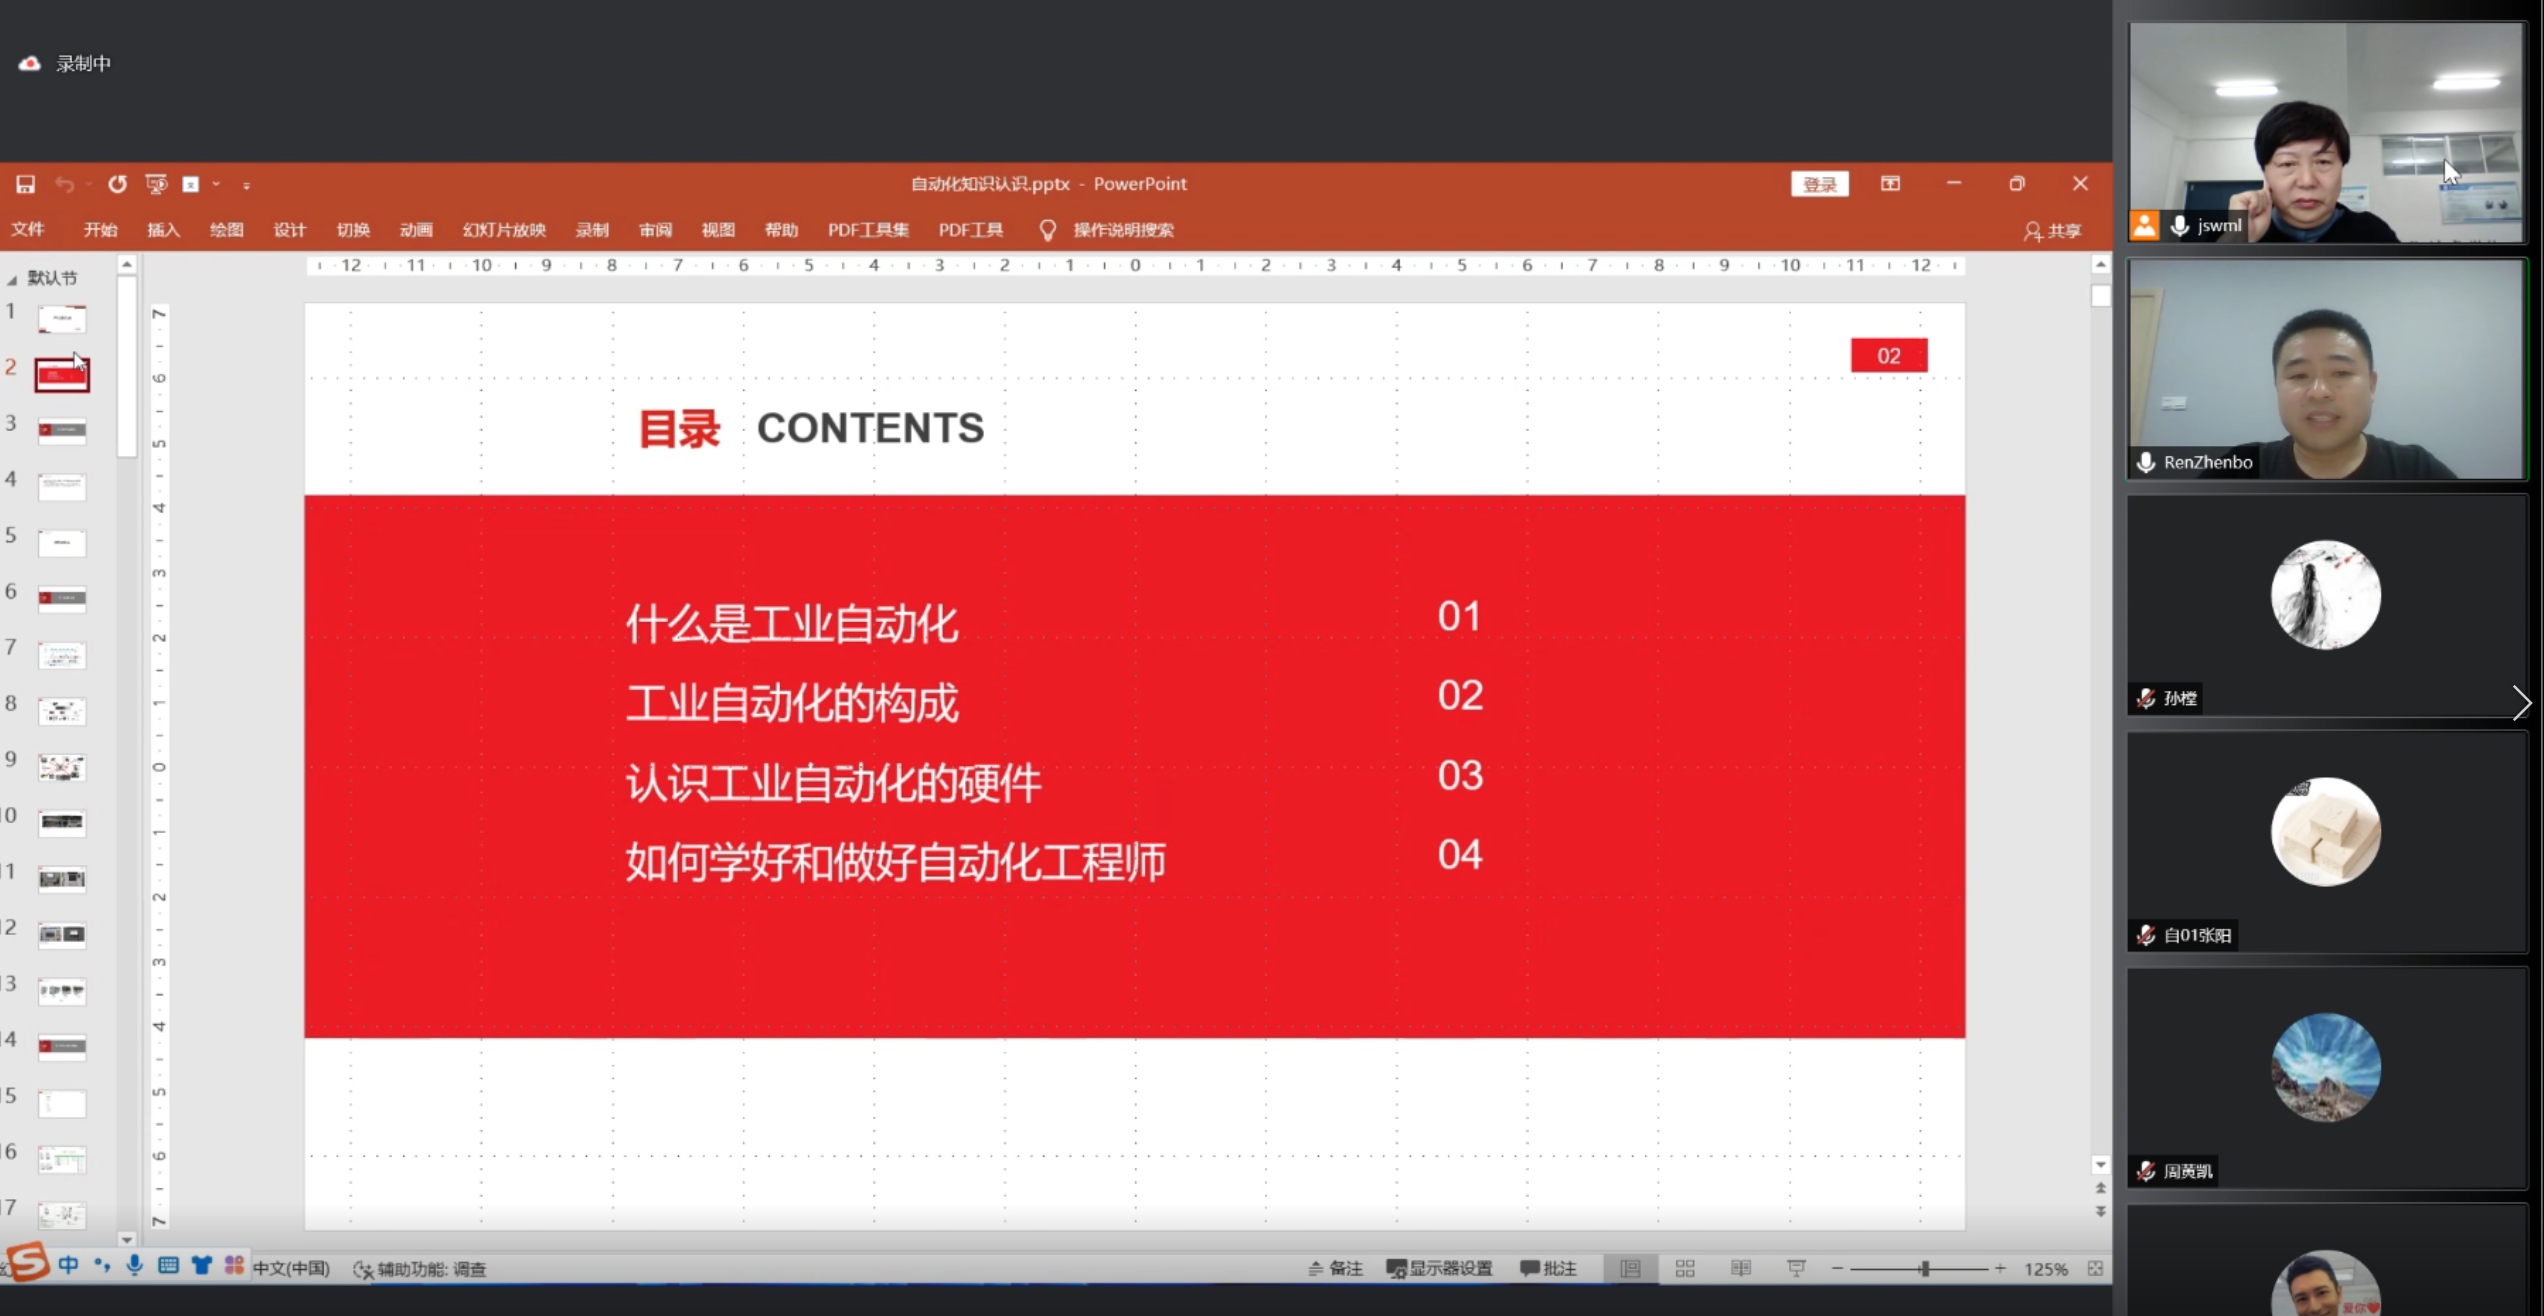Open ribbon display options icon
The image size is (2544, 1316).
[x=1890, y=184]
